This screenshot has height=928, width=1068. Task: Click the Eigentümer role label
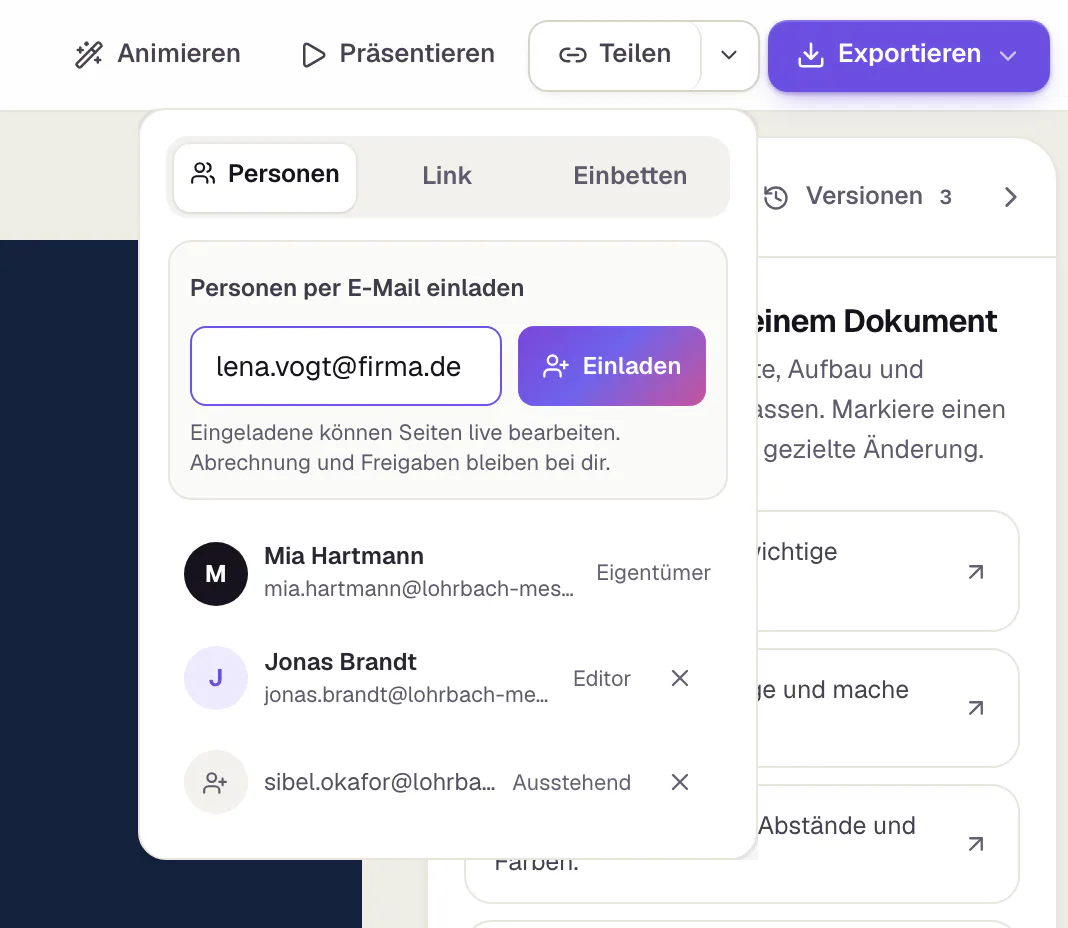tap(653, 573)
